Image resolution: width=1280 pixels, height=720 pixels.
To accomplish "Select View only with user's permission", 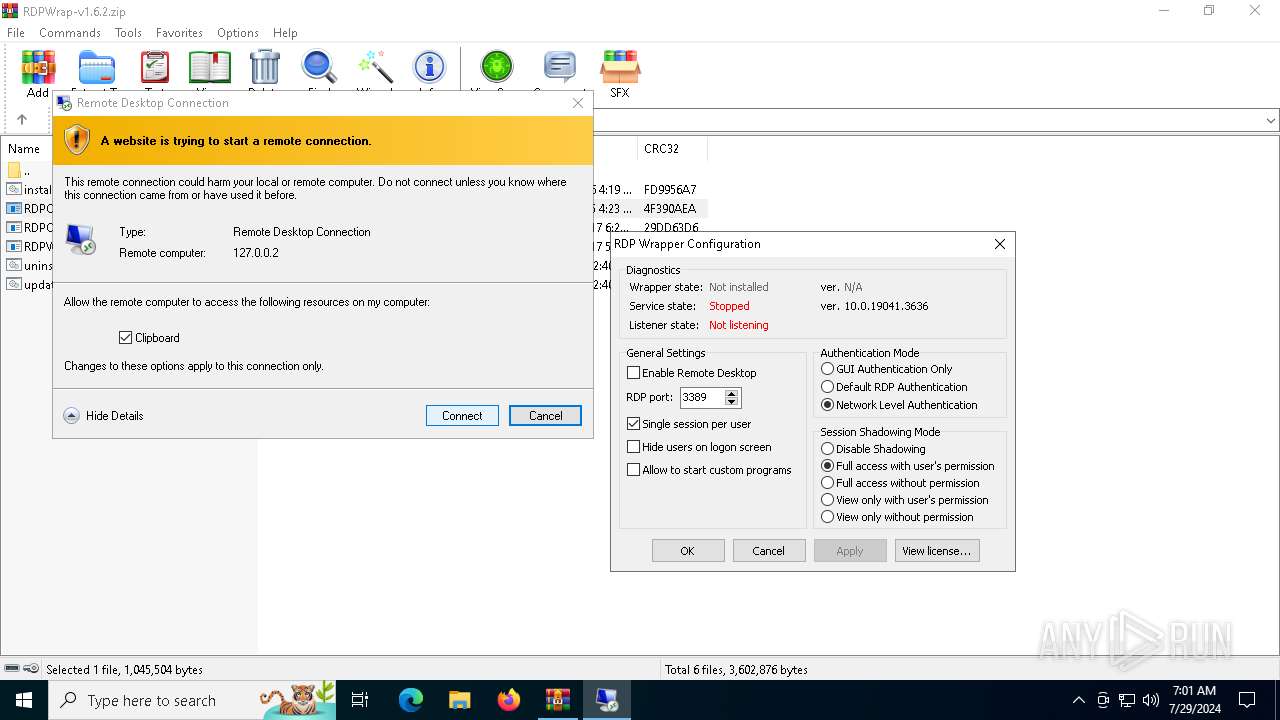I will pyautogui.click(x=827, y=500).
